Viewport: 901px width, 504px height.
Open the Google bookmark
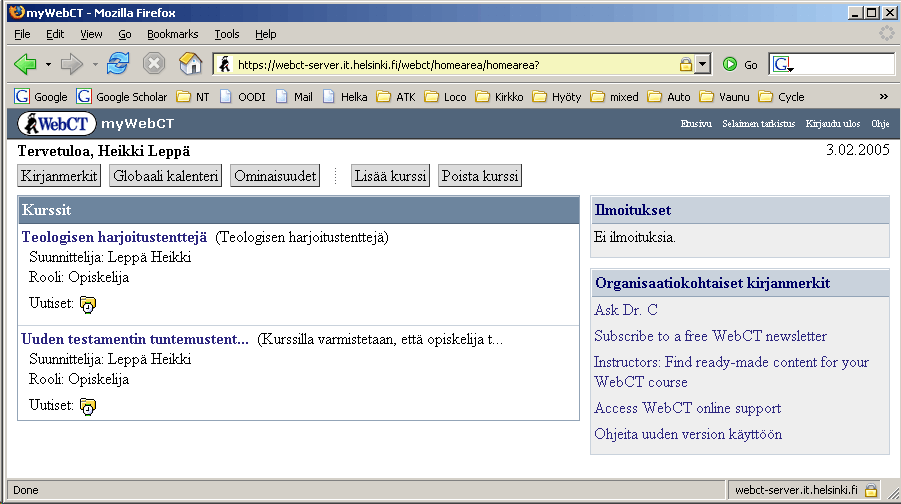tap(41, 97)
